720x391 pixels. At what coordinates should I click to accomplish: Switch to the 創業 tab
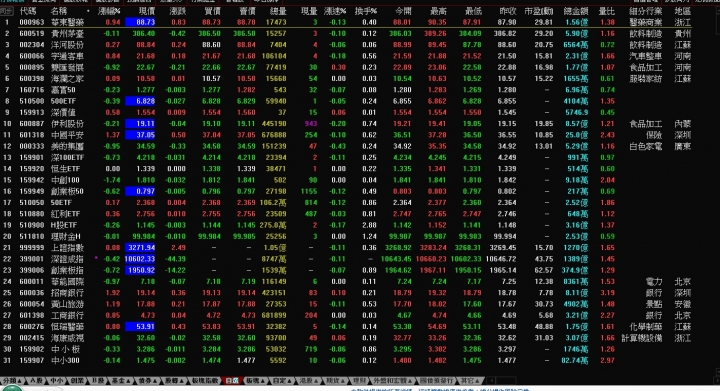tap(77, 380)
